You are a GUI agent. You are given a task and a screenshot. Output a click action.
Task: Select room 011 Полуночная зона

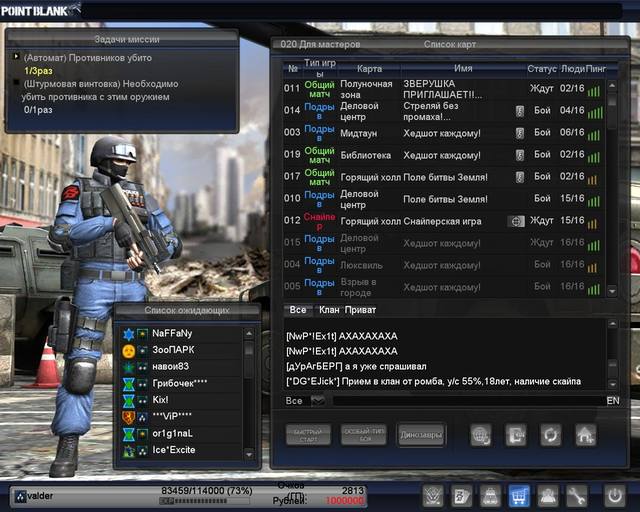444,89
